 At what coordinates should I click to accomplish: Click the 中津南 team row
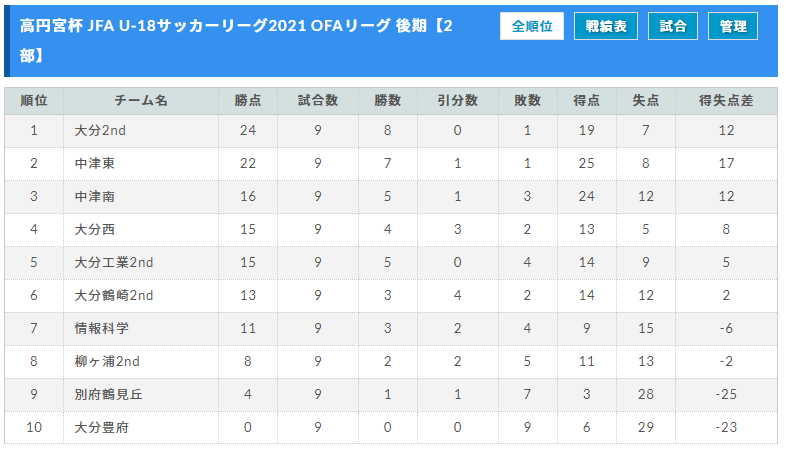391,196
